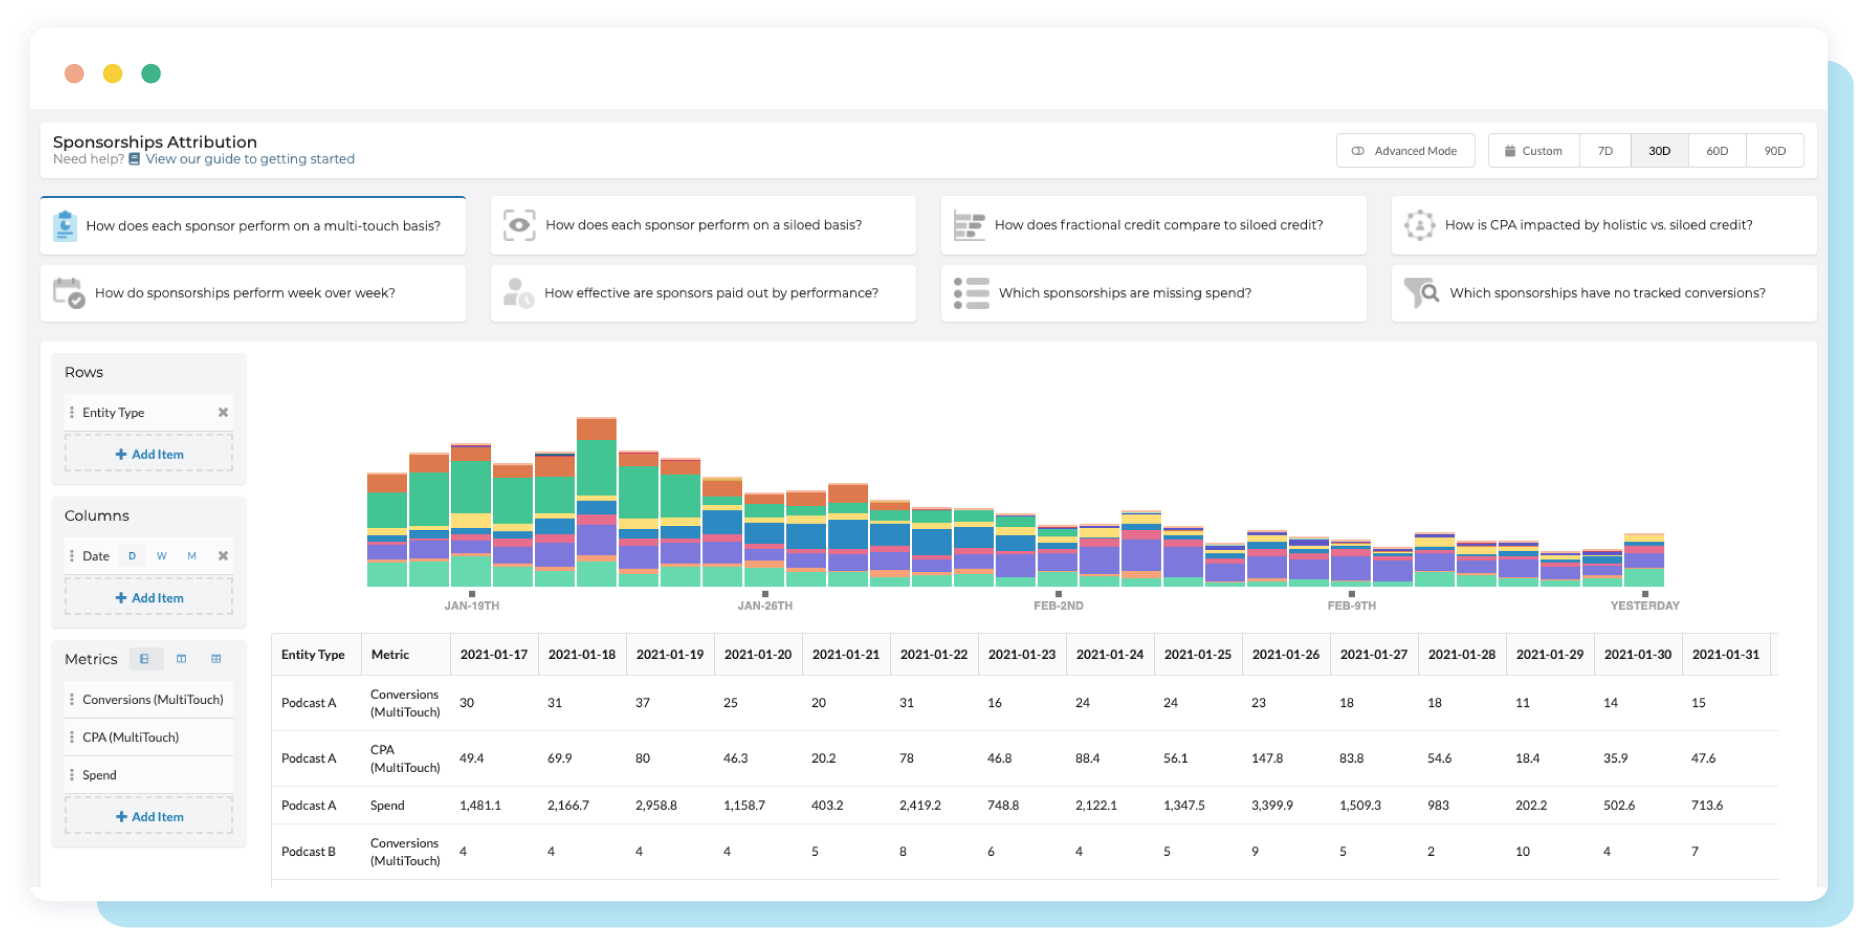Toggle Advanced Mode
The image size is (1858, 935).
click(x=1405, y=151)
